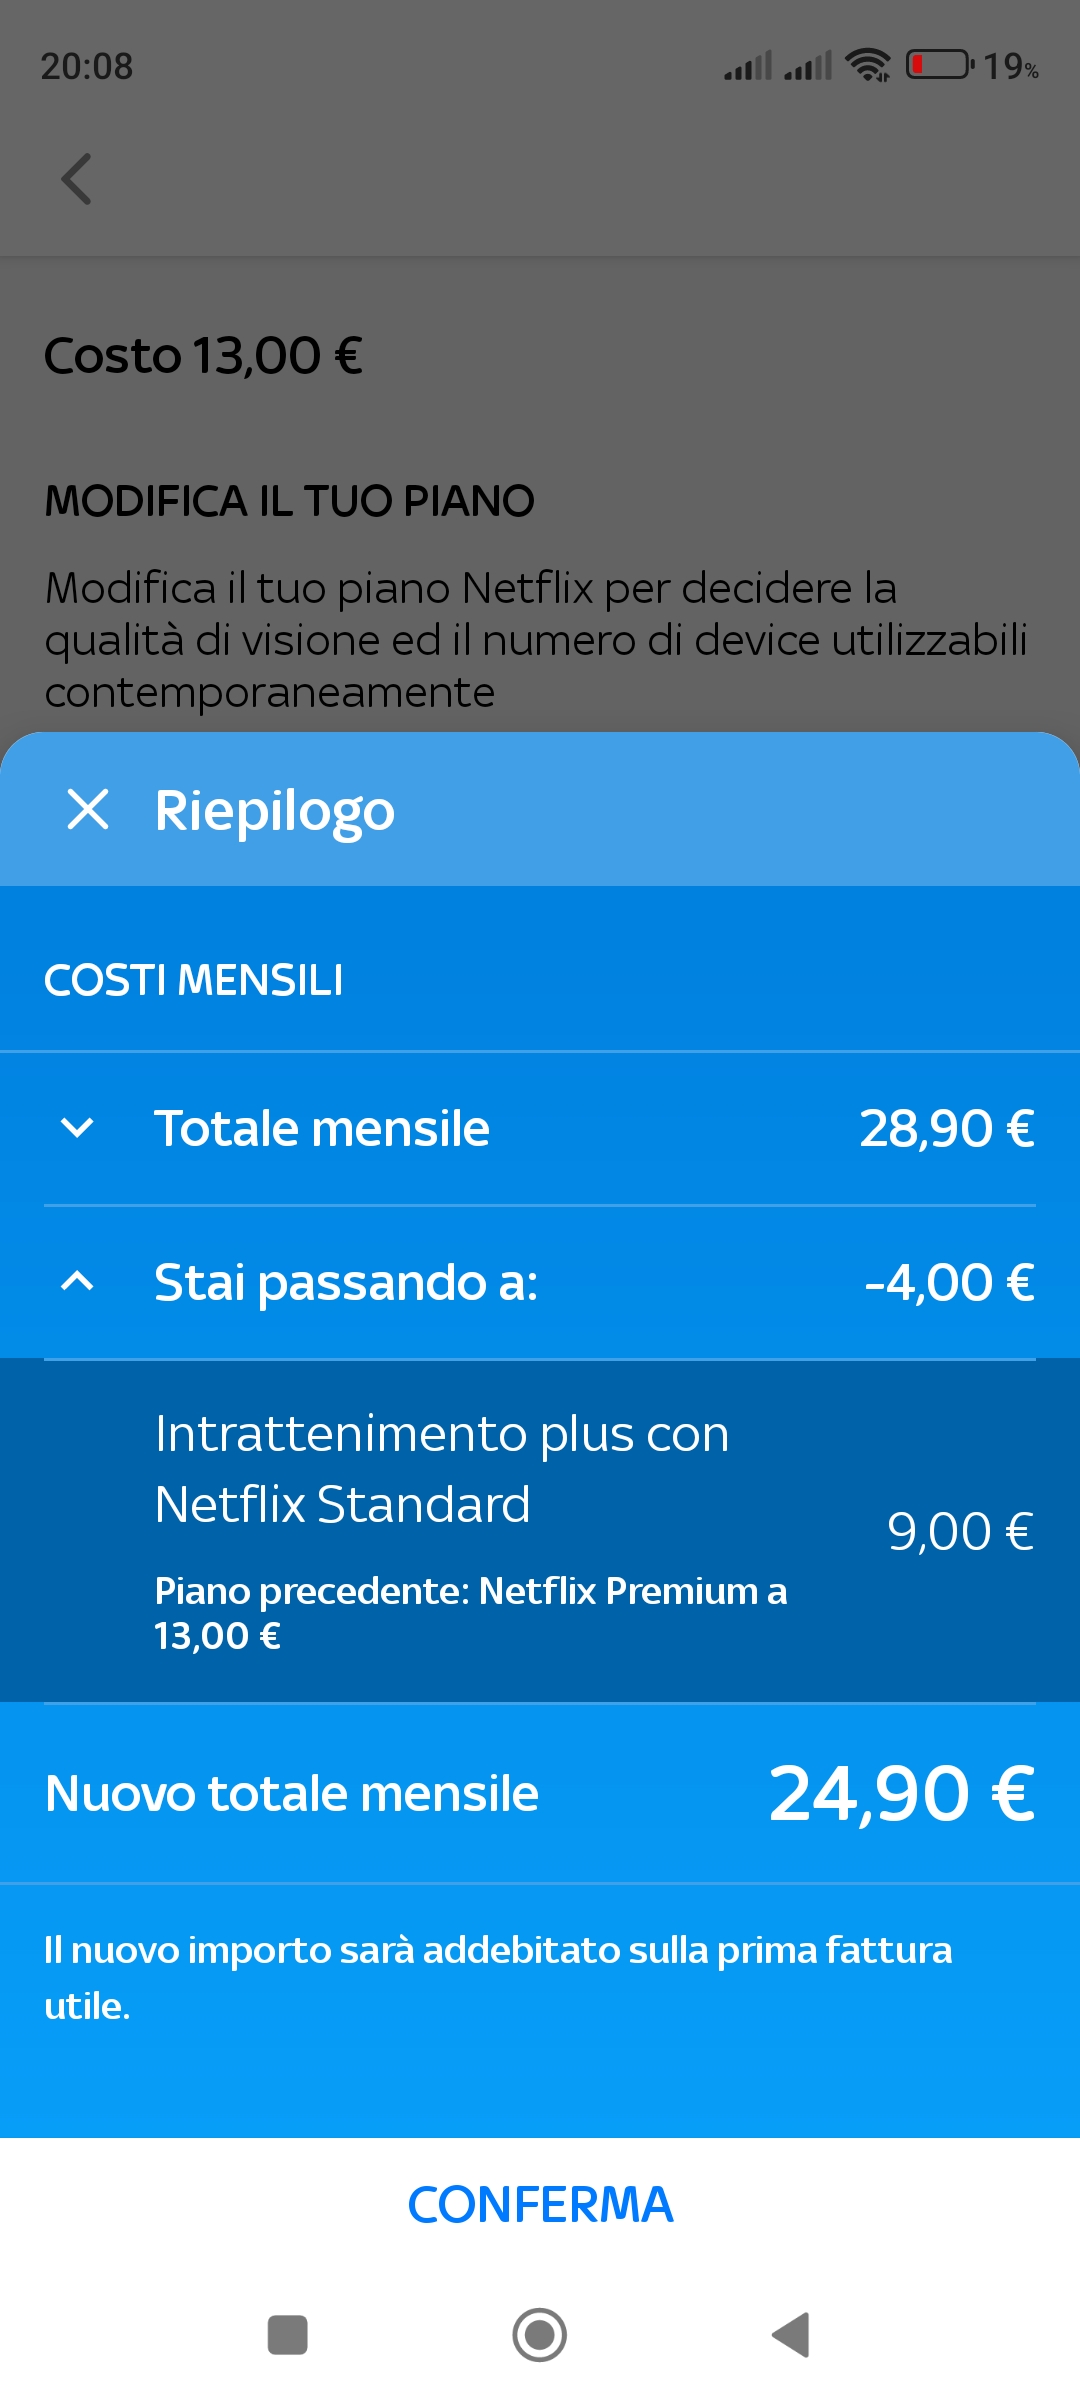Tap the battery indicator in status bar
This screenshot has width=1080, height=2400.
click(940, 65)
